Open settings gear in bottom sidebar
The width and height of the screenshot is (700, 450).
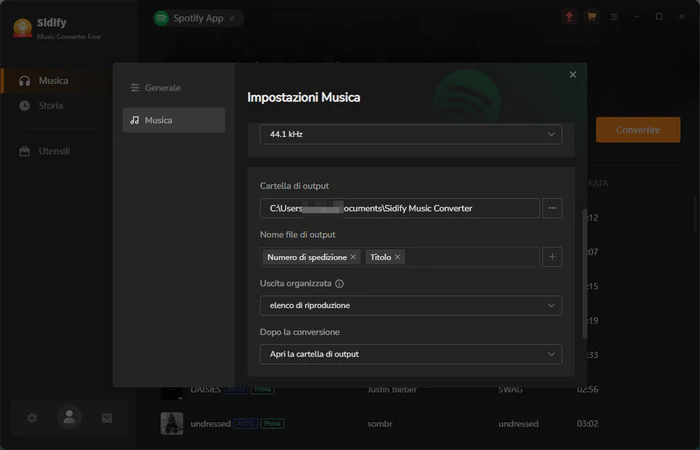click(x=32, y=418)
